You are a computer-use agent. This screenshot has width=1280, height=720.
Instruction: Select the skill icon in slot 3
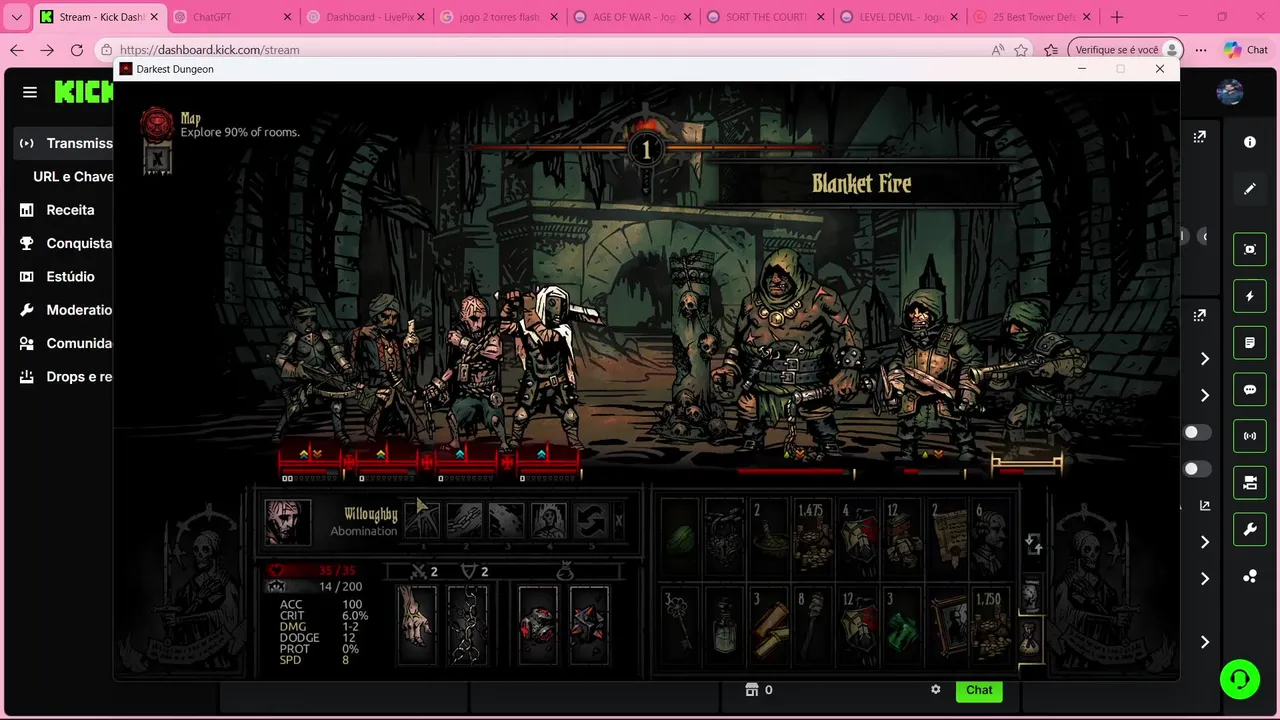point(506,521)
